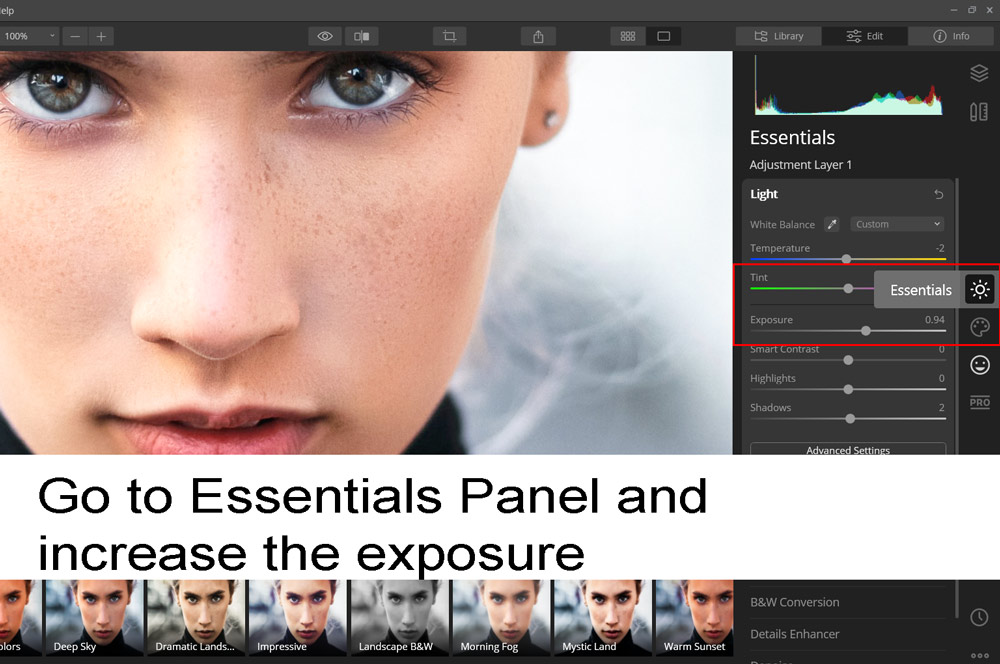Click the Tint slider handle
Image resolution: width=1000 pixels, height=664 pixels.
[x=848, y=288]
